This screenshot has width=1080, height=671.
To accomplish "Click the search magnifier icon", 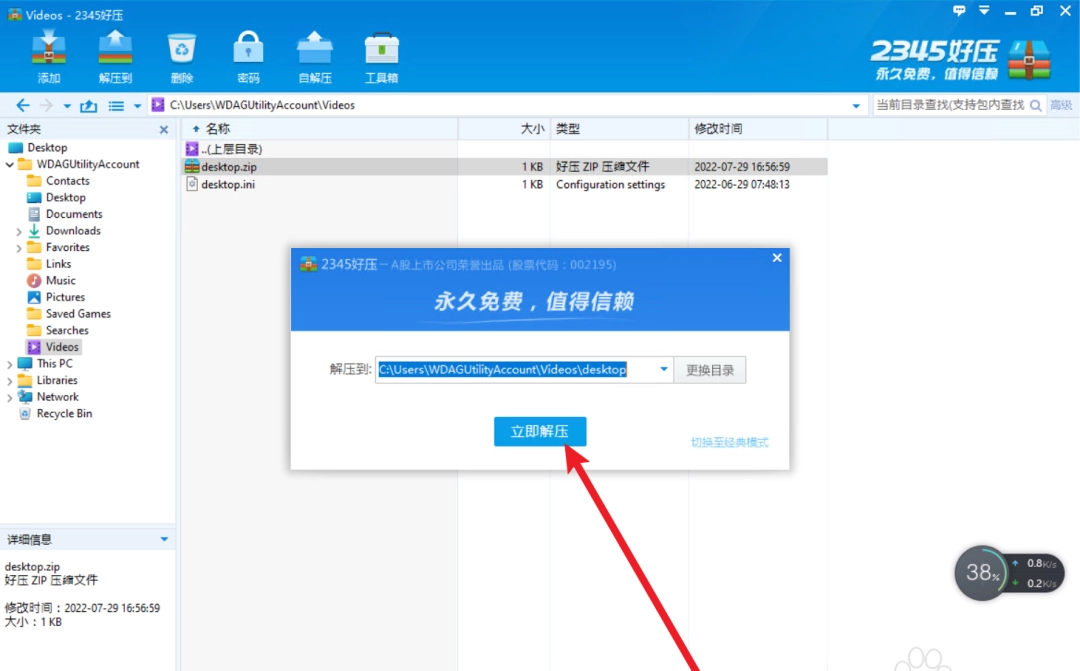I will tap(1035, 105).
